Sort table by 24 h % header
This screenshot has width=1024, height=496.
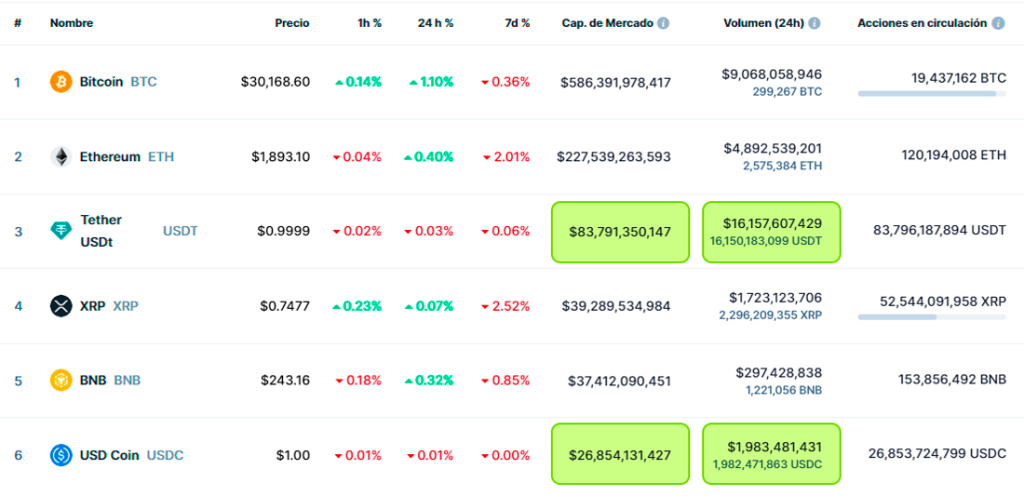tap(435, 23)
